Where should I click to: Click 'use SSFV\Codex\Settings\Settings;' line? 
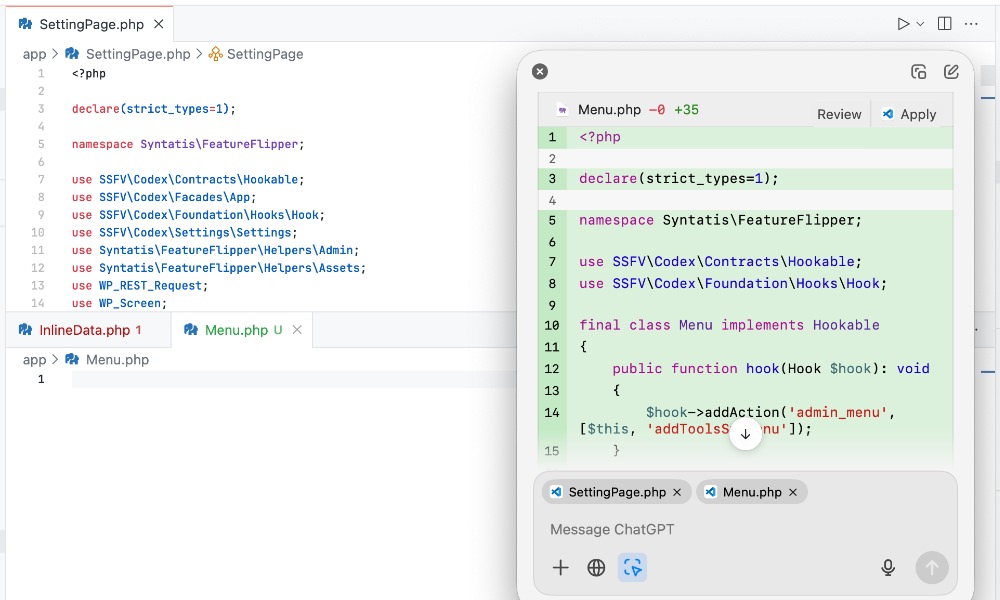184,233
